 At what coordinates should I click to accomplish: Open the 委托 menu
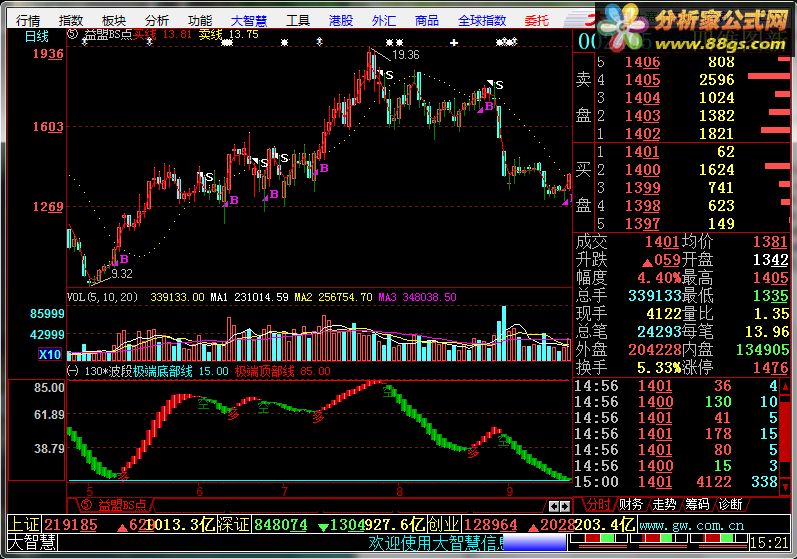click(x=537, y=20)
